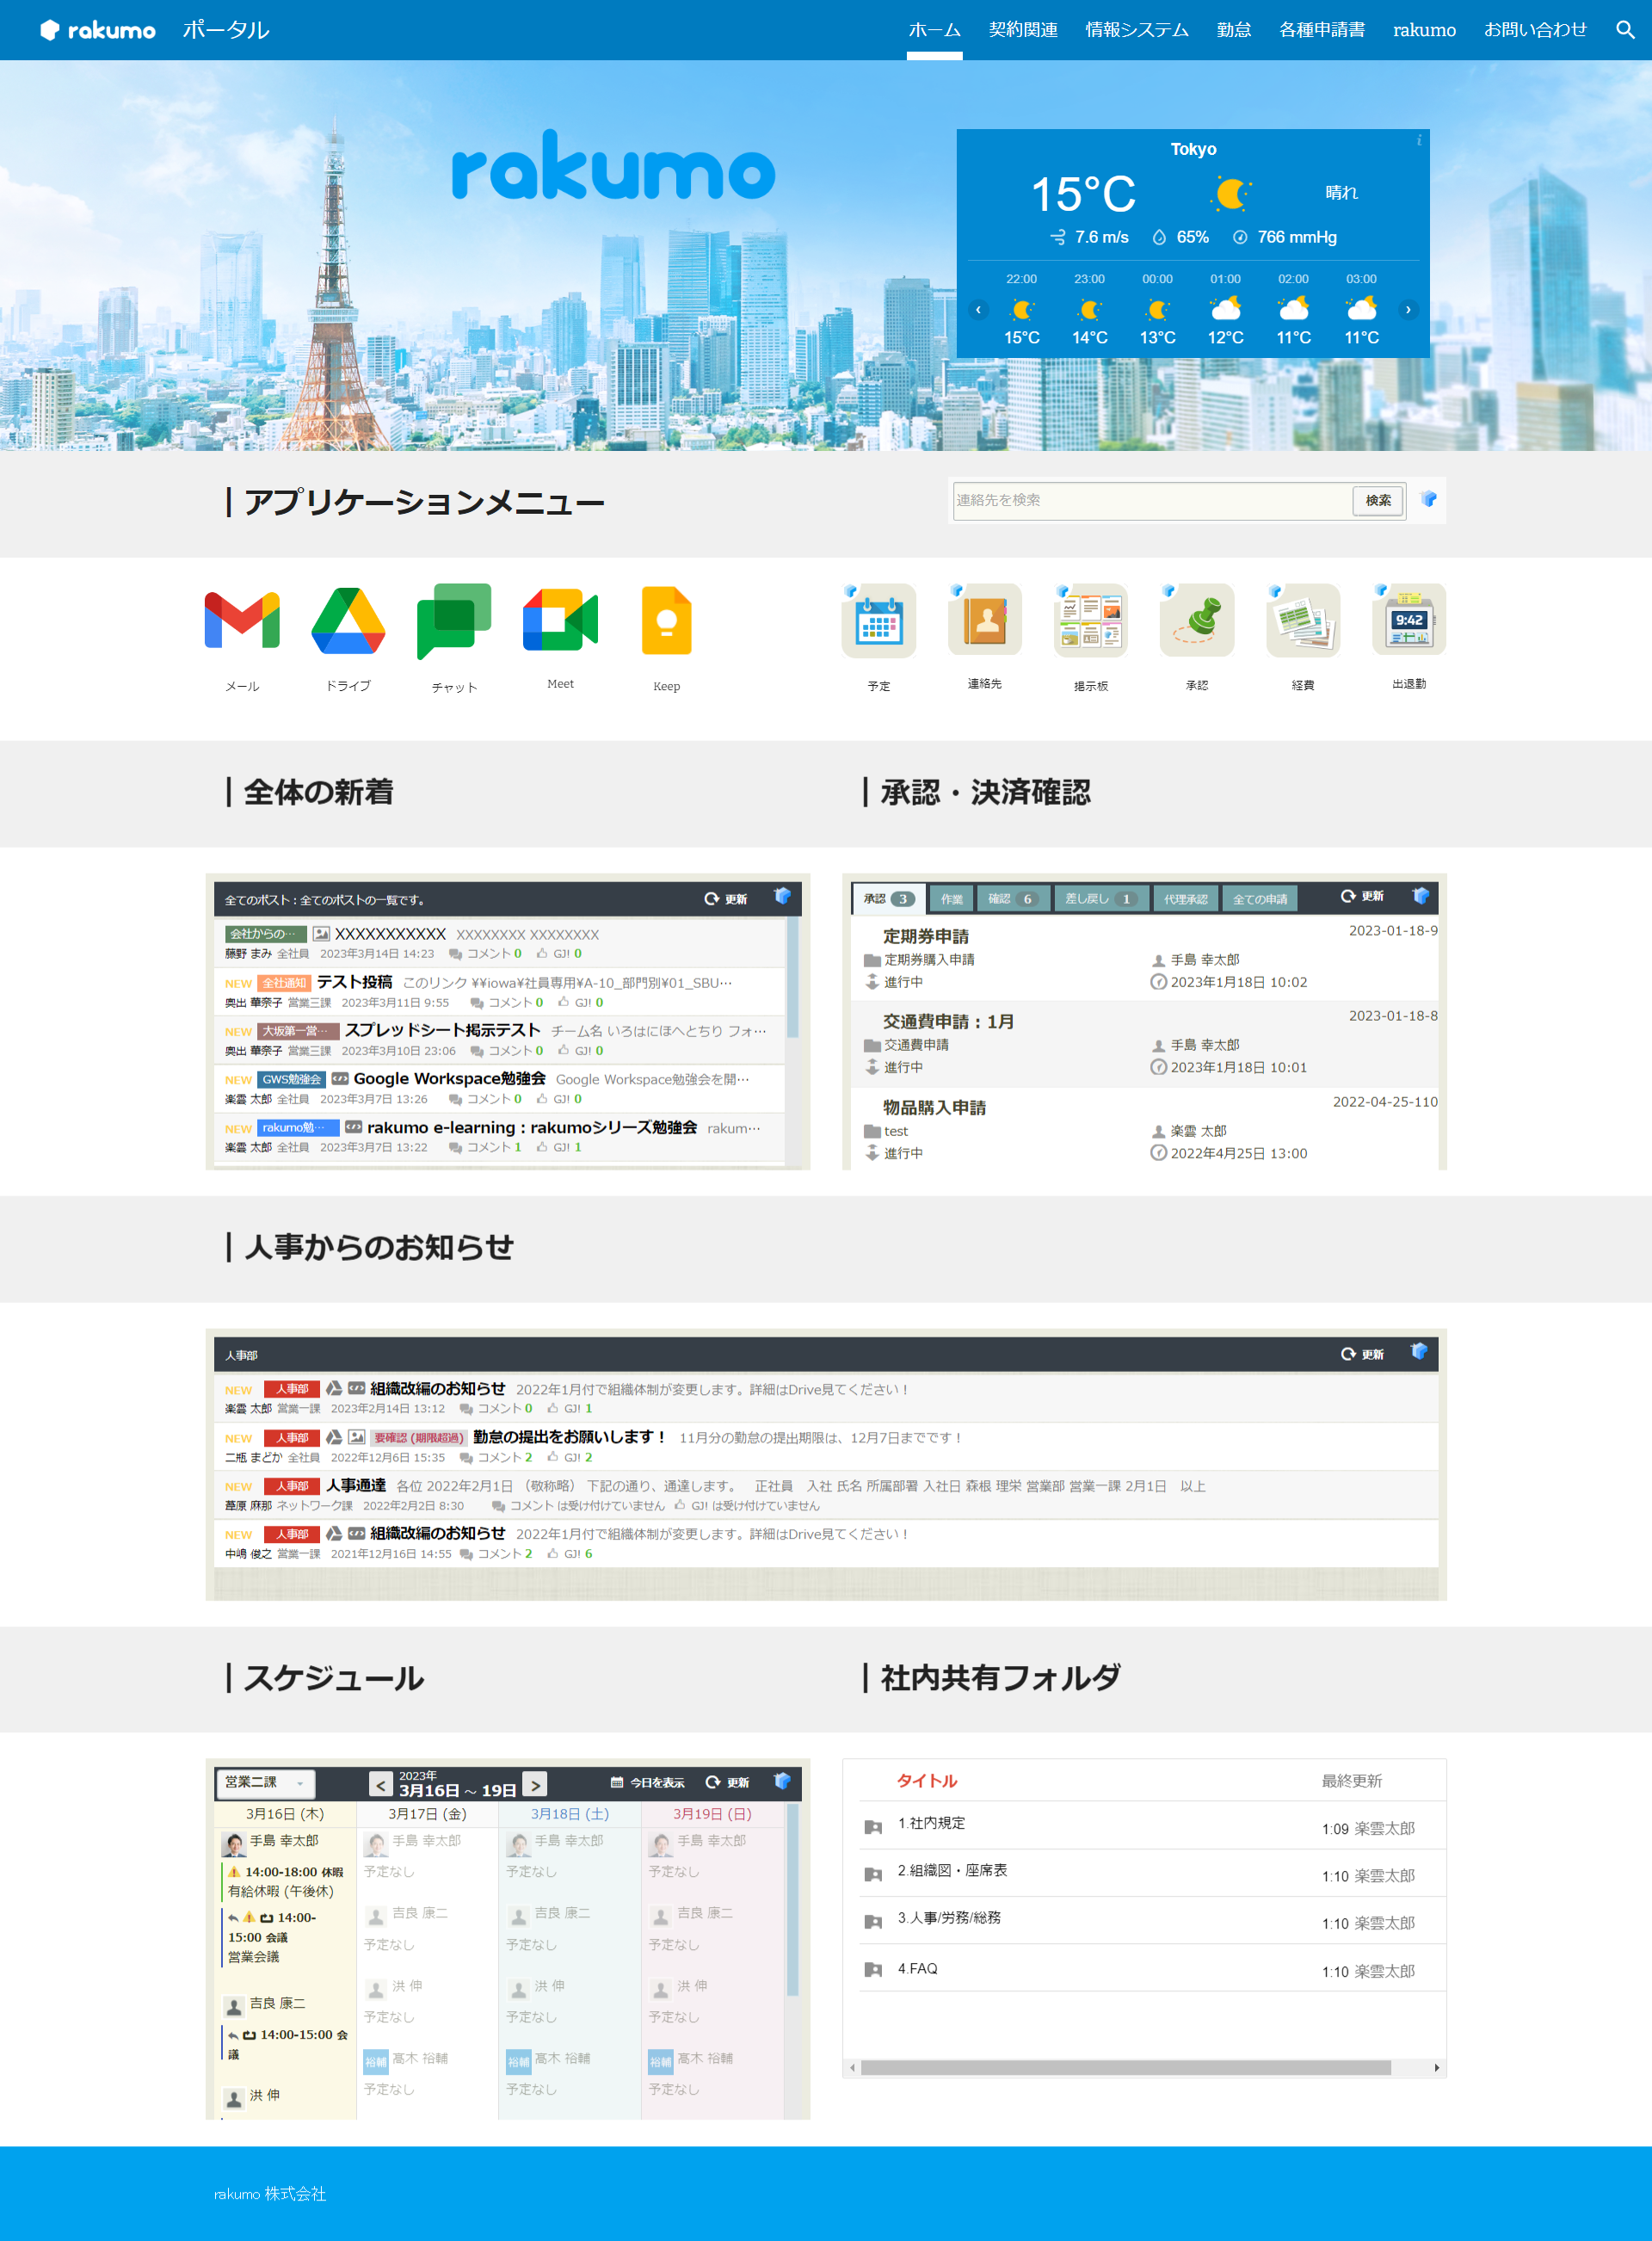Open the rakumo 承認 stamp icon
The width and height of the screenshot is (1652, 2241).
[x=1197, y=620]
